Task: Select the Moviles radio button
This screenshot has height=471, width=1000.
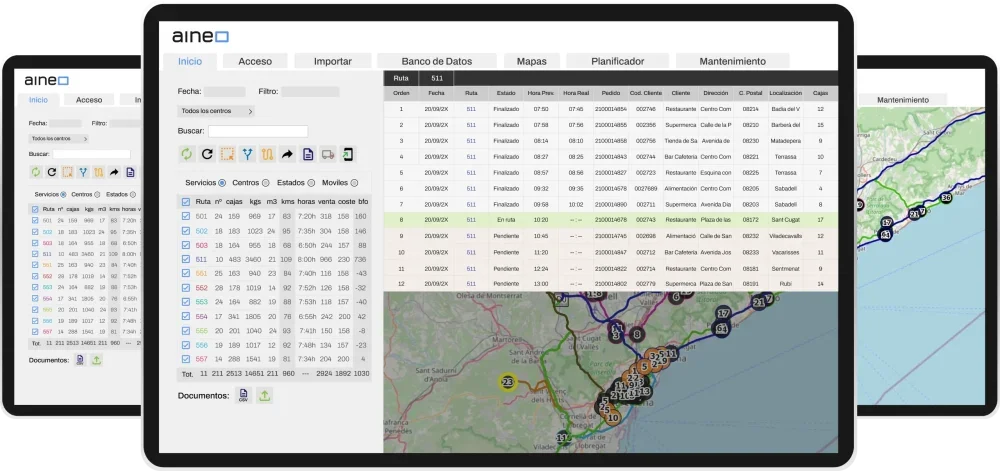Action: (x=355, y=183)
